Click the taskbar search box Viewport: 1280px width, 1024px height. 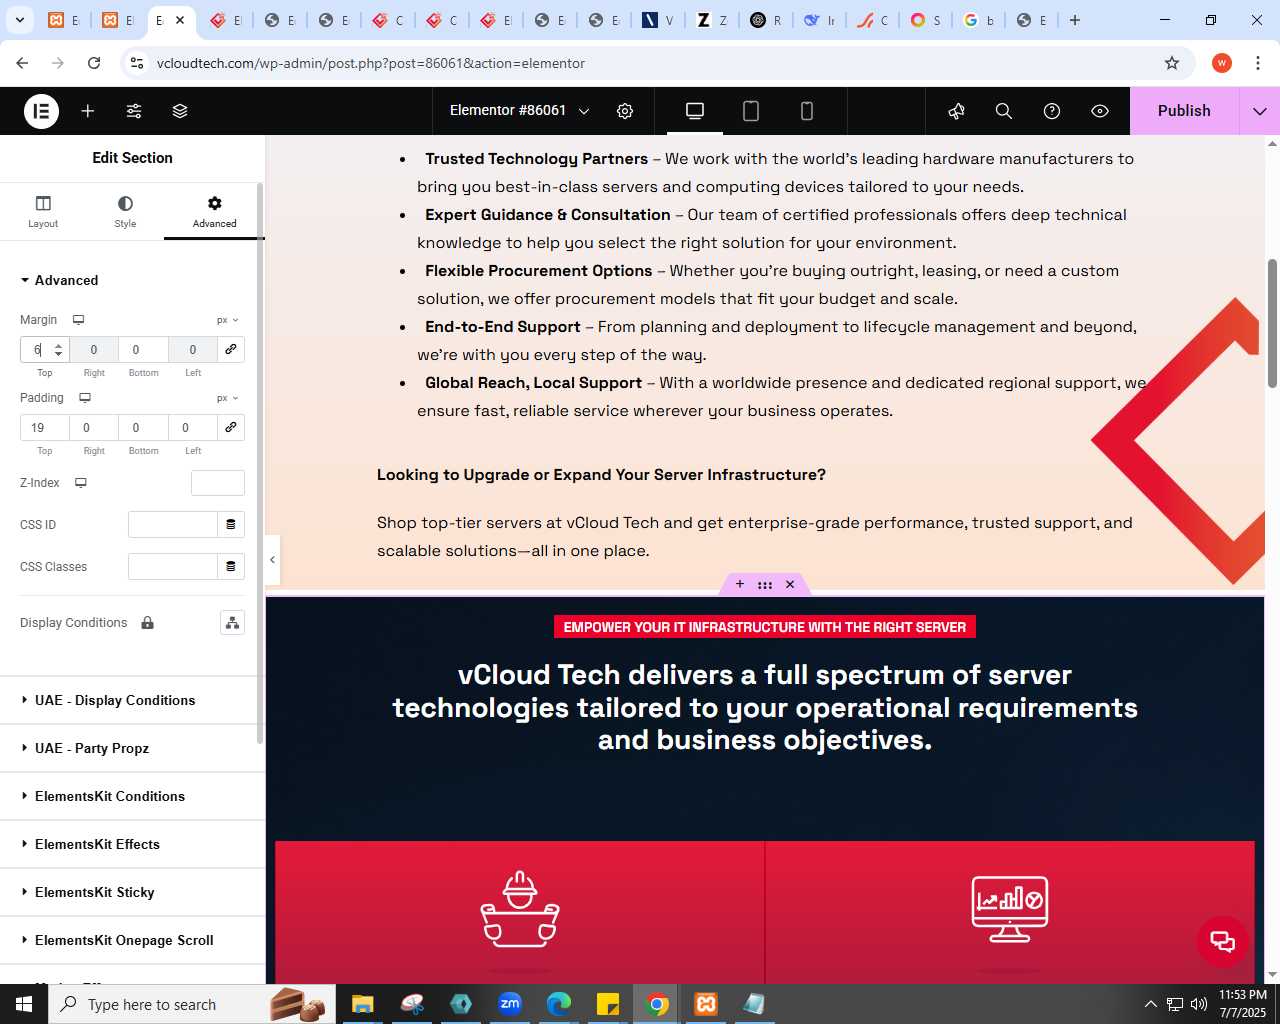click(190, 1004)
